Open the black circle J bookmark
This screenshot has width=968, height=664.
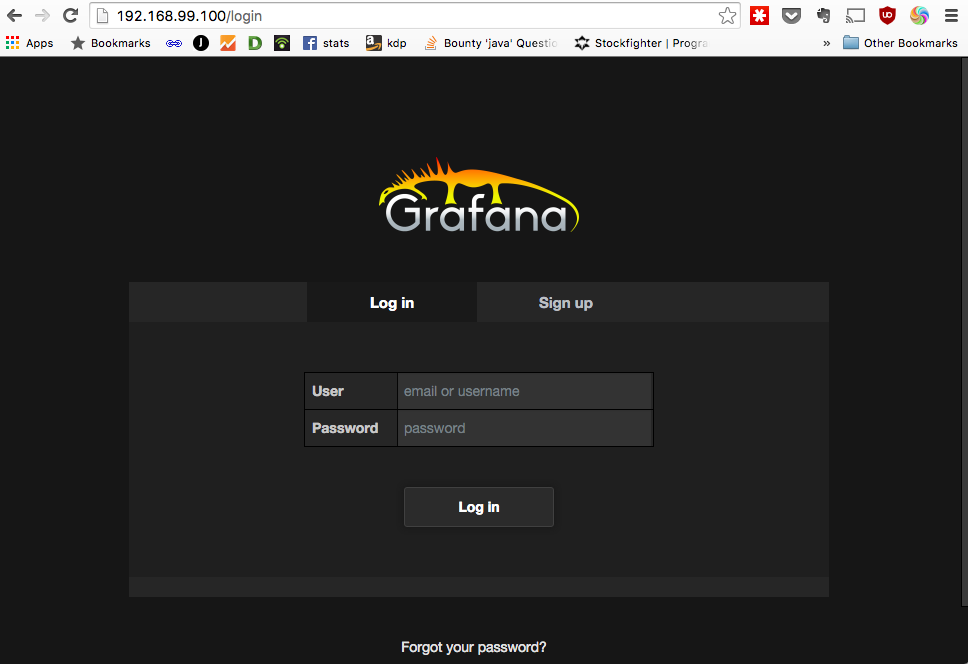(201, 43)
